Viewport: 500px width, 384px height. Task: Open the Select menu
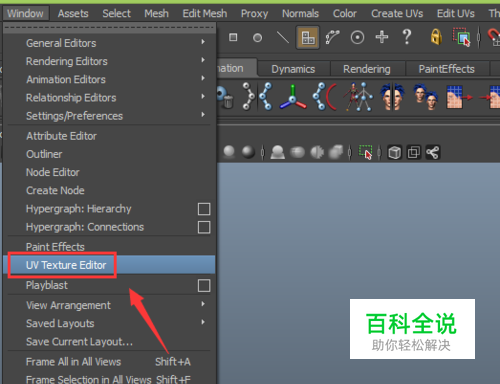click(x=116, y=13)
